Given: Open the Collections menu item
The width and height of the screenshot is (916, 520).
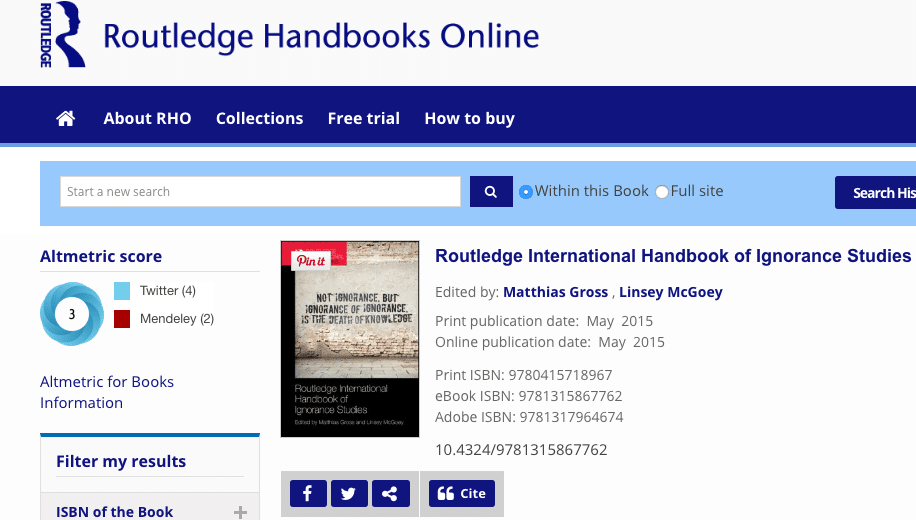Looking at the screenshot, I should click(x=259, y=119).
